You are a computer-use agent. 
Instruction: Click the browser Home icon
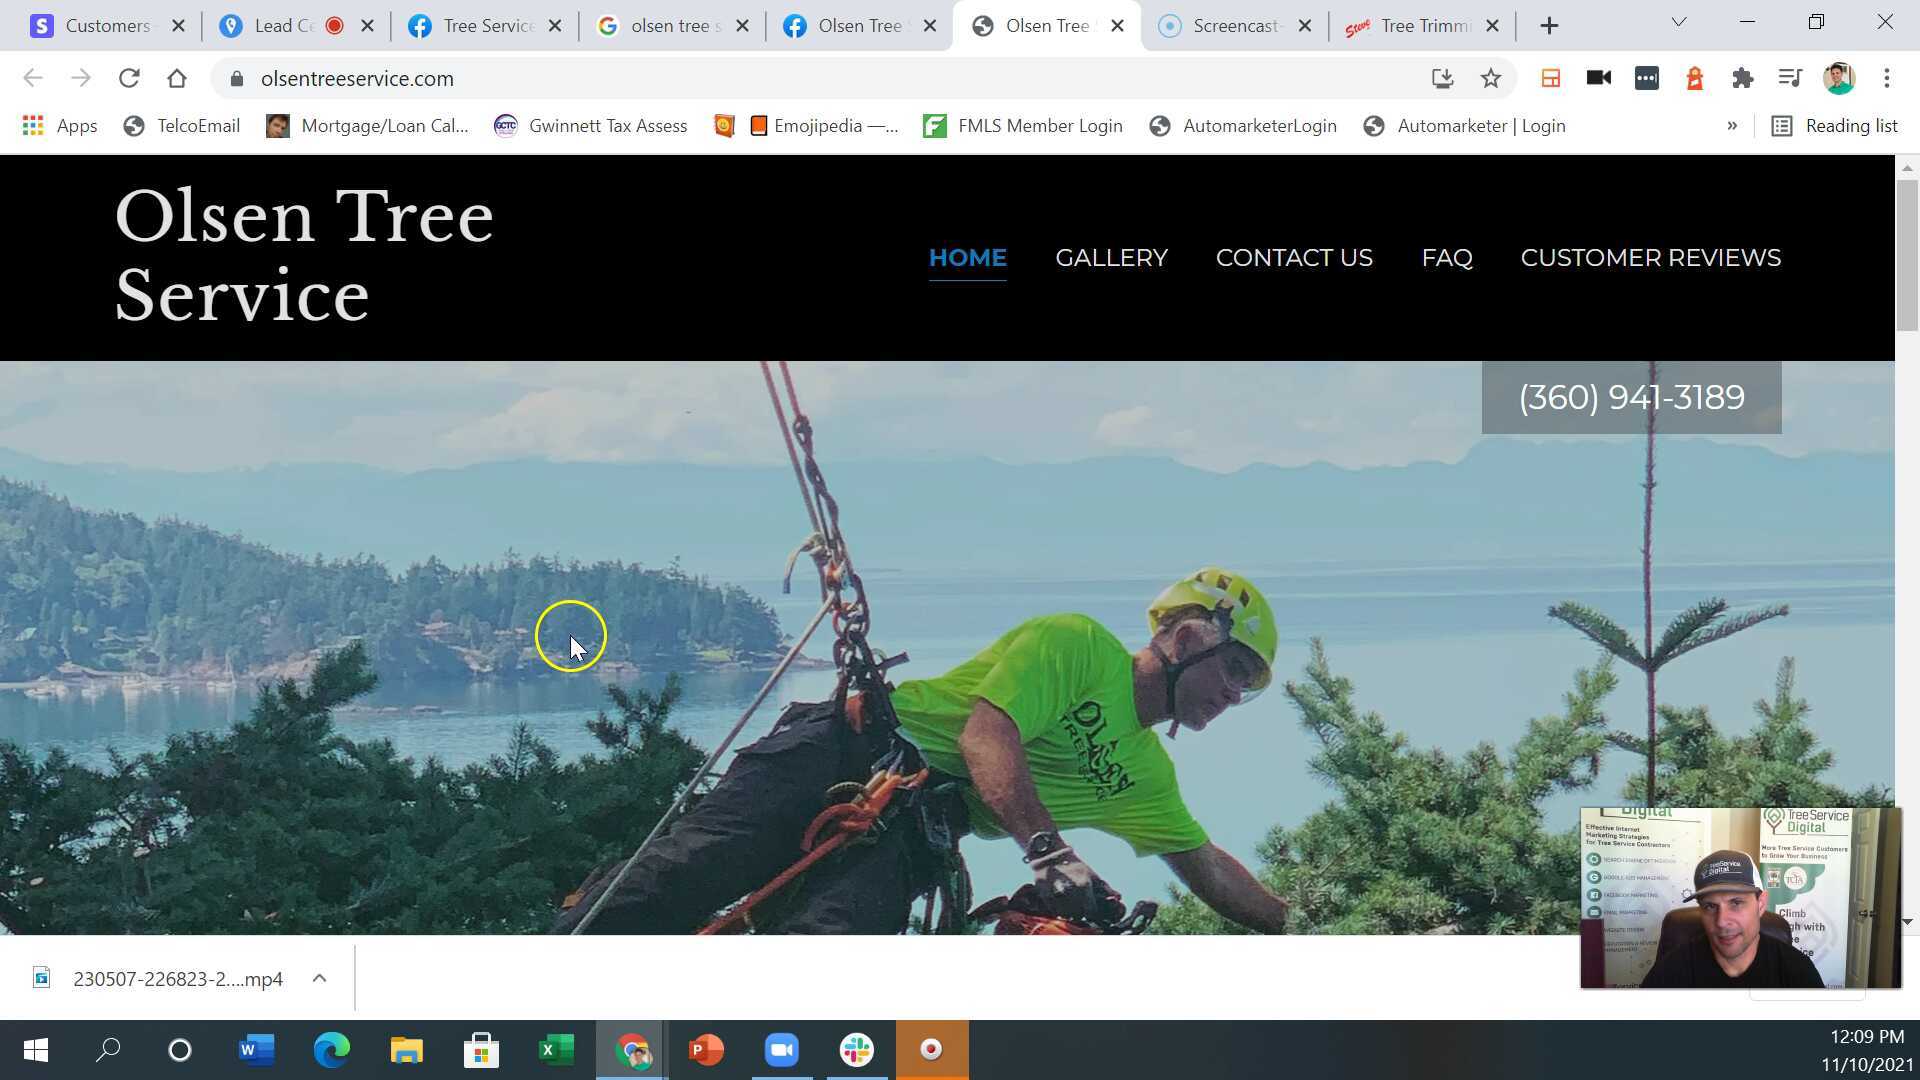coord(177,78)
